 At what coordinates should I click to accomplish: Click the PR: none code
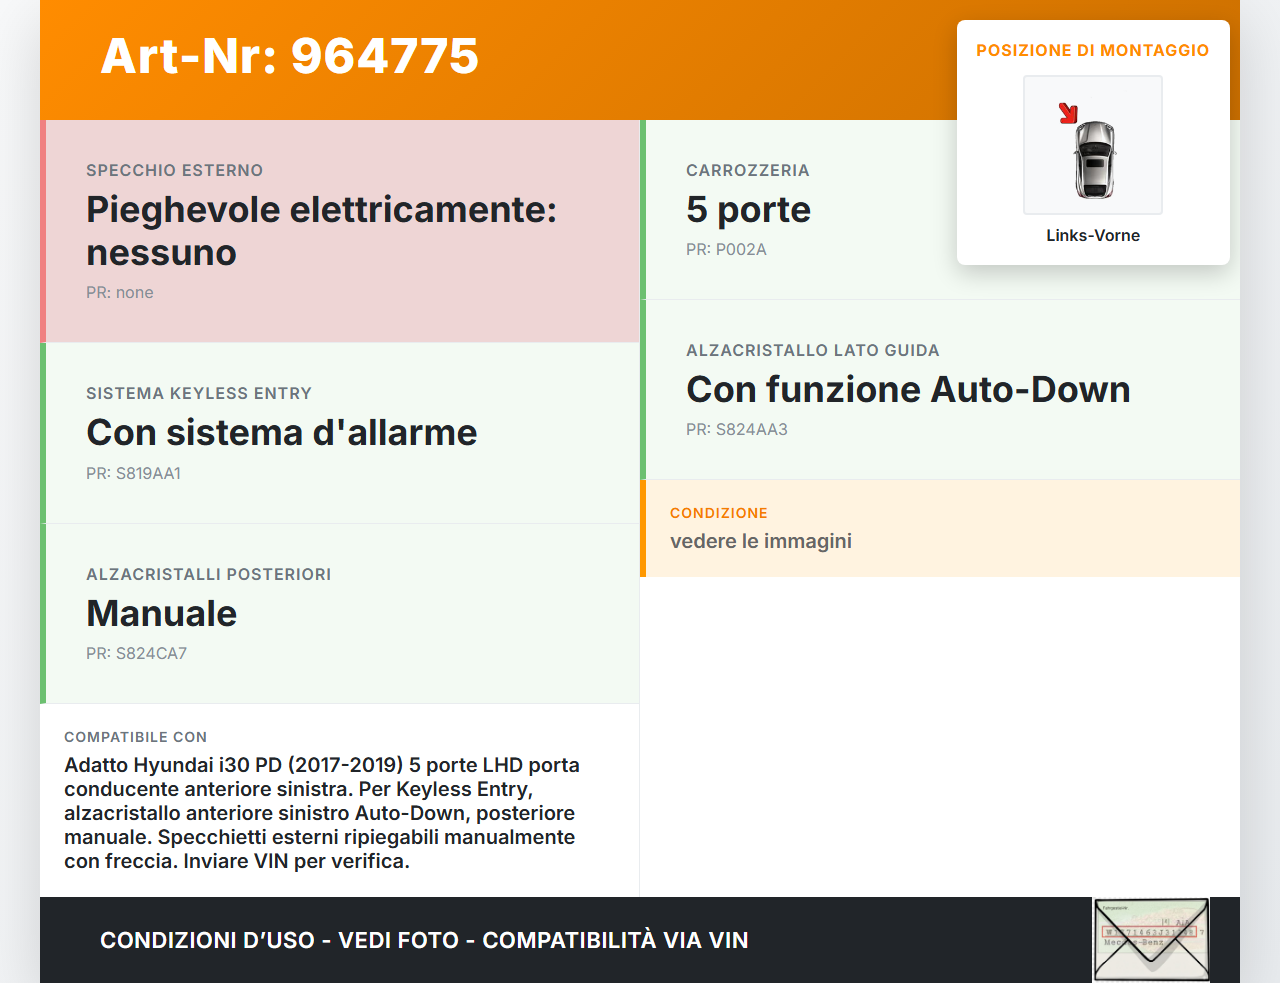point(120,292)
